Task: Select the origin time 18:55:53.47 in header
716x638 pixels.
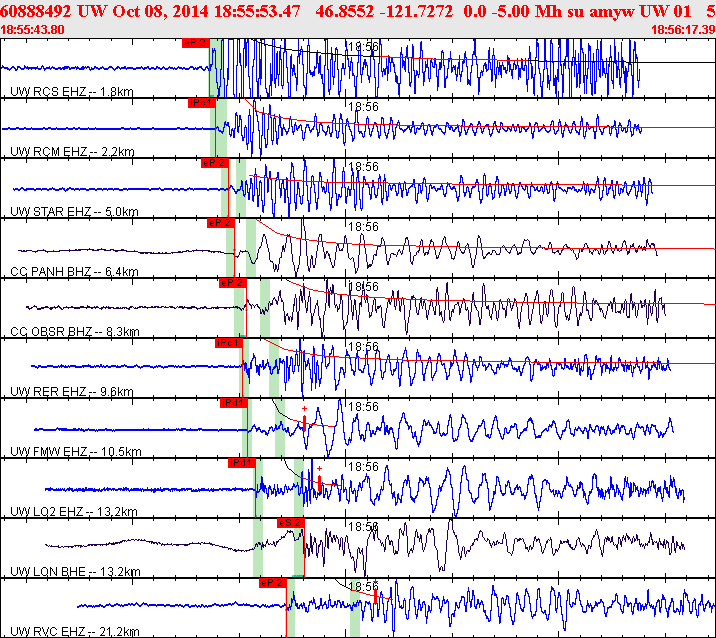Action: coord(257,11)
